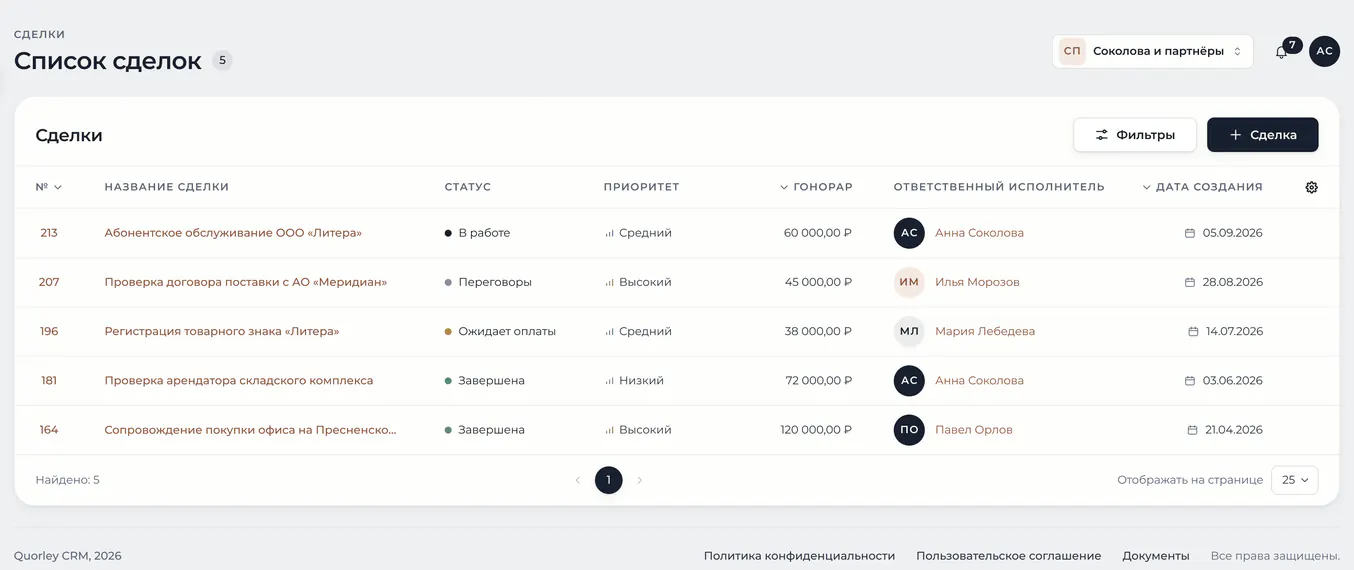Screen dimensions: 1354x570
Task: Click priority bars icon in deal 207 row
Action: click(609, 282)
